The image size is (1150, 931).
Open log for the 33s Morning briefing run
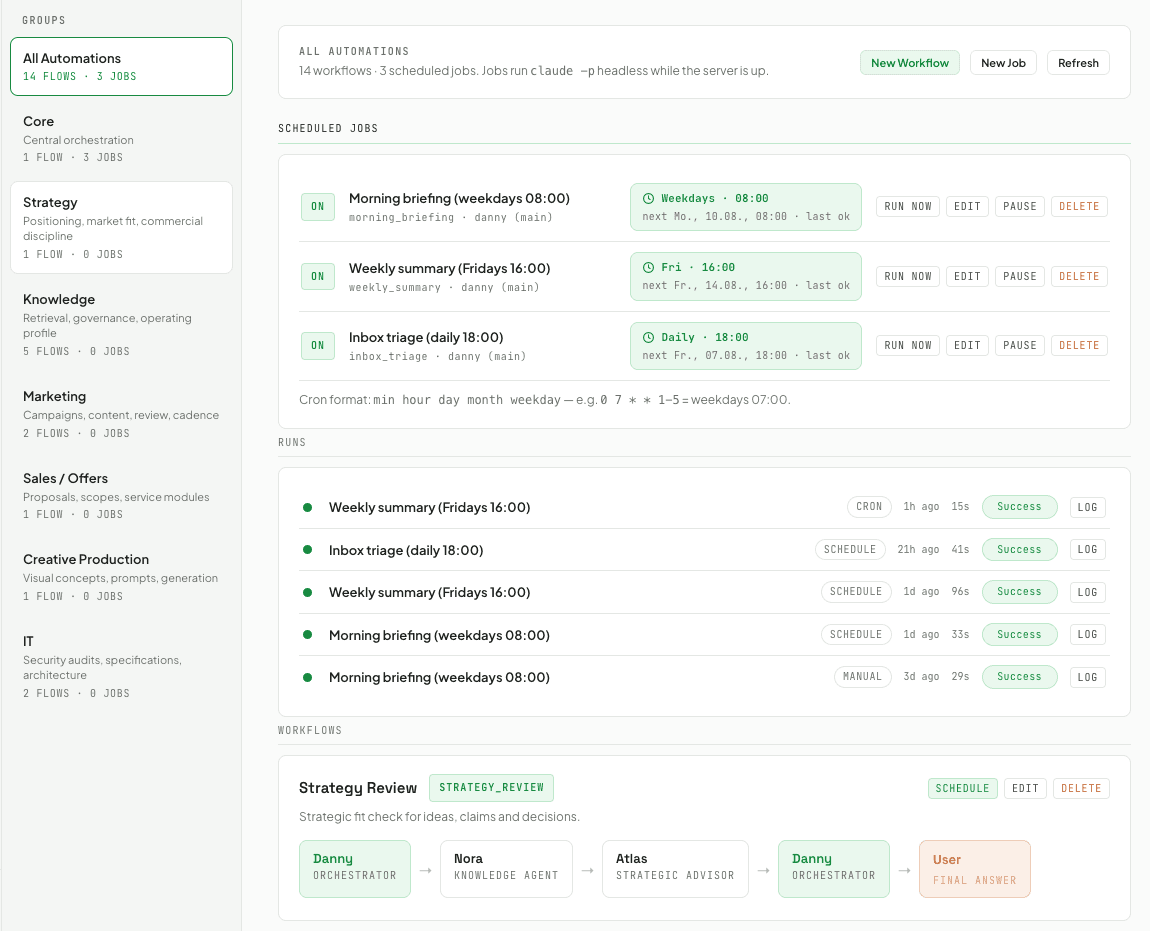1087,635
